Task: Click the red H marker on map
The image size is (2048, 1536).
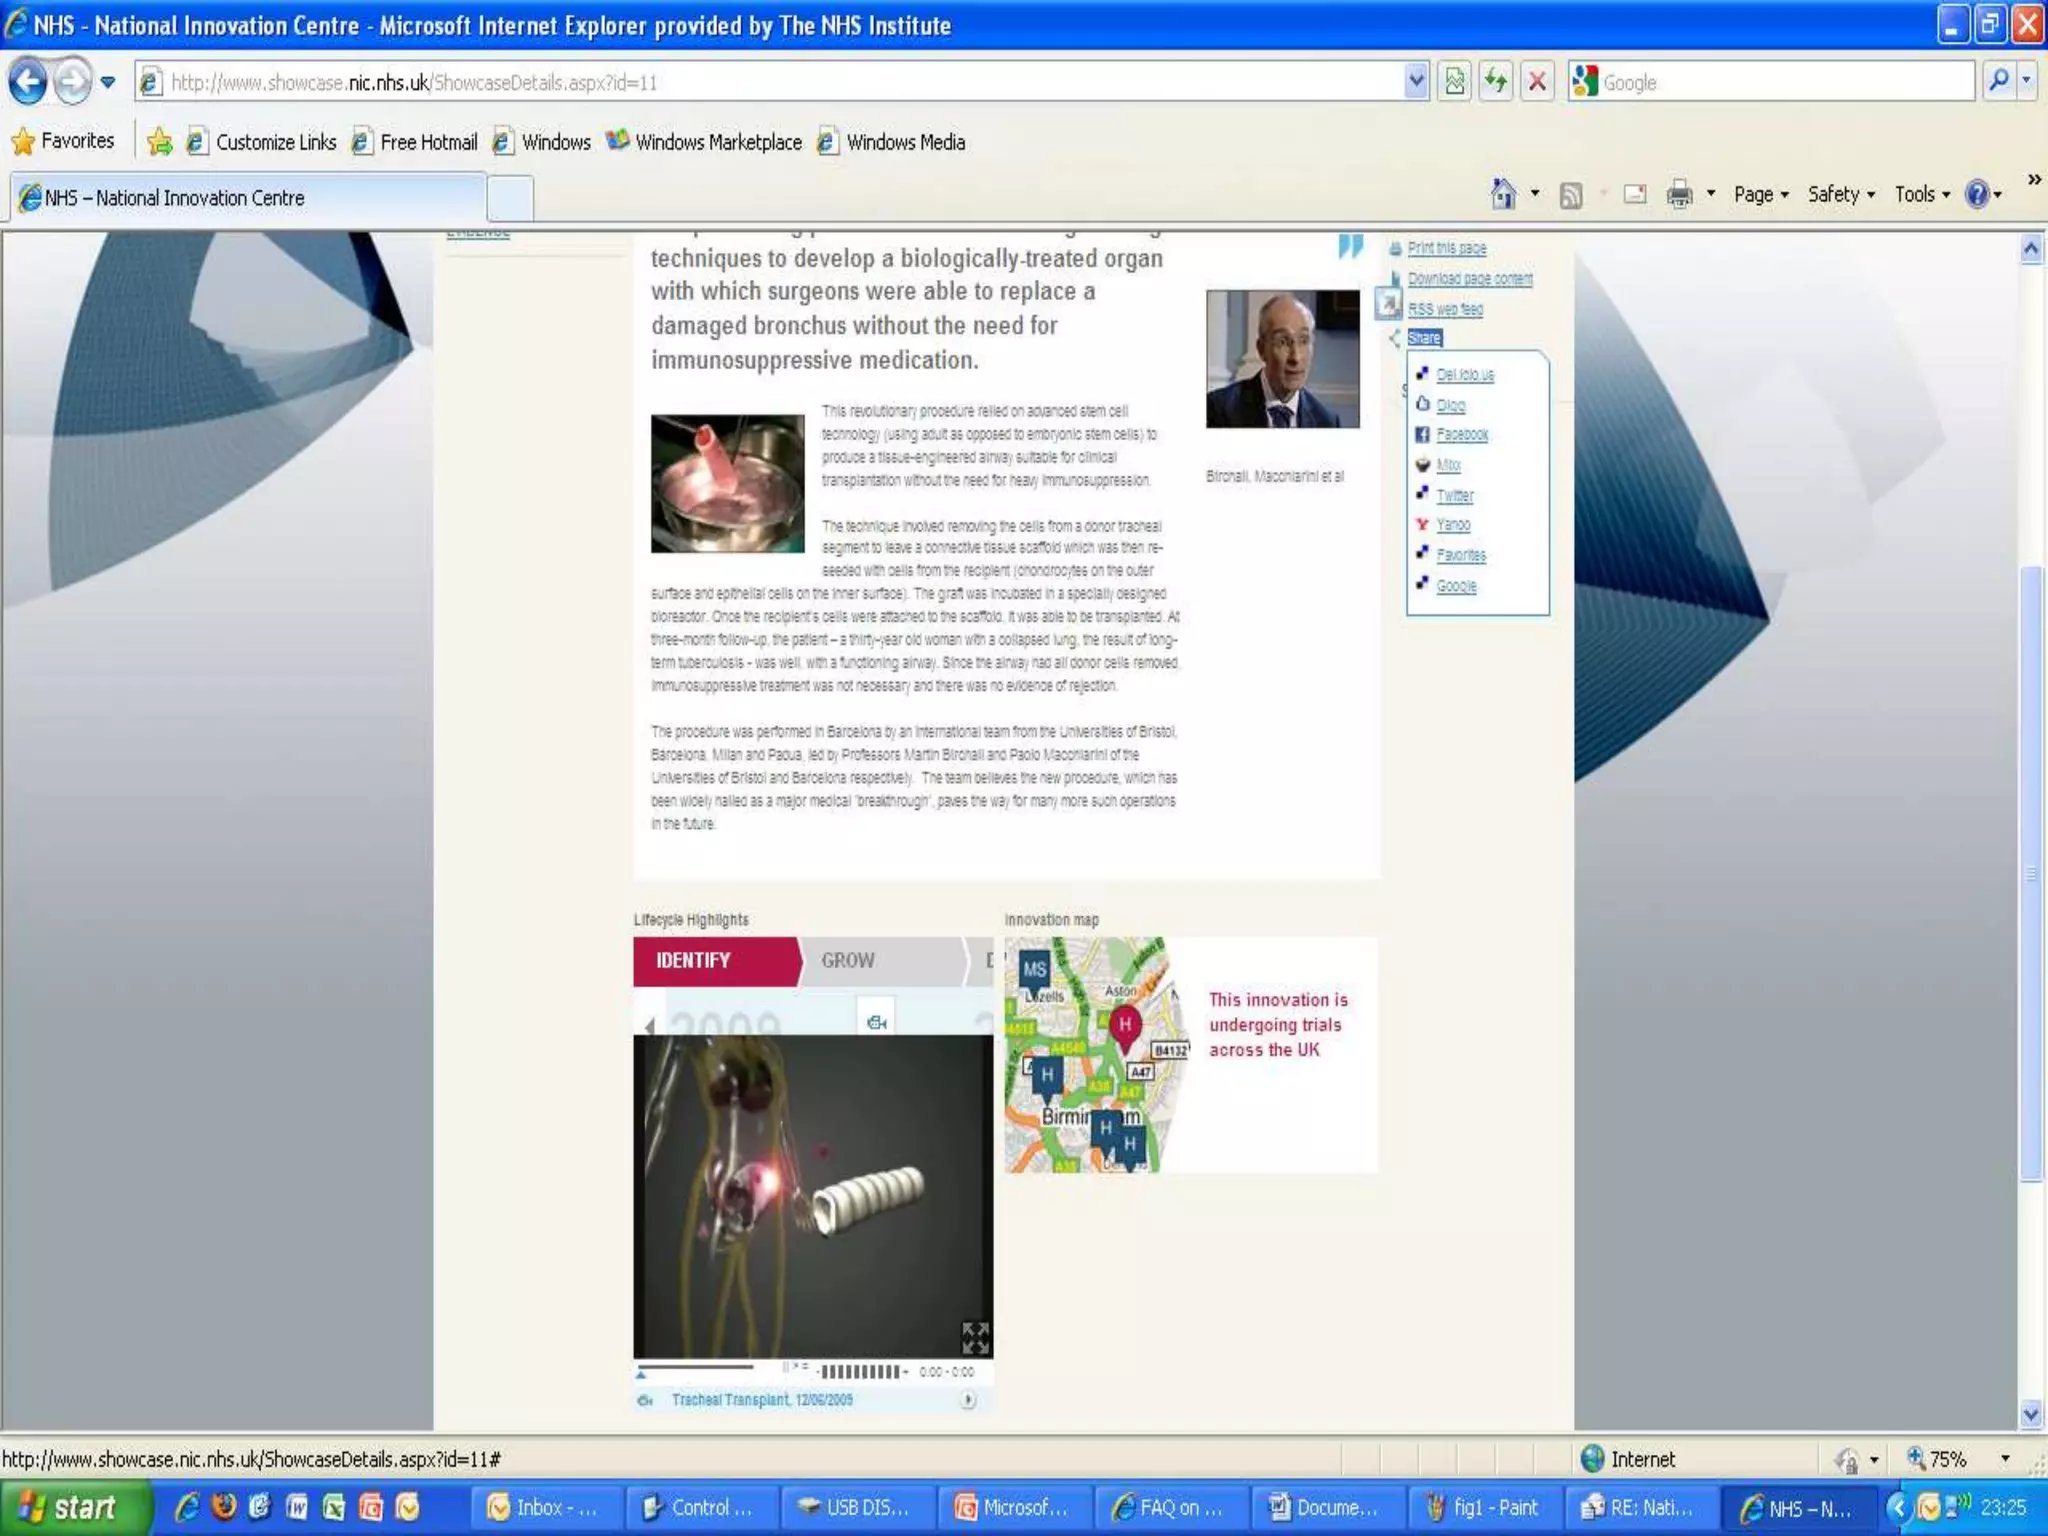Action: 1125,1025
